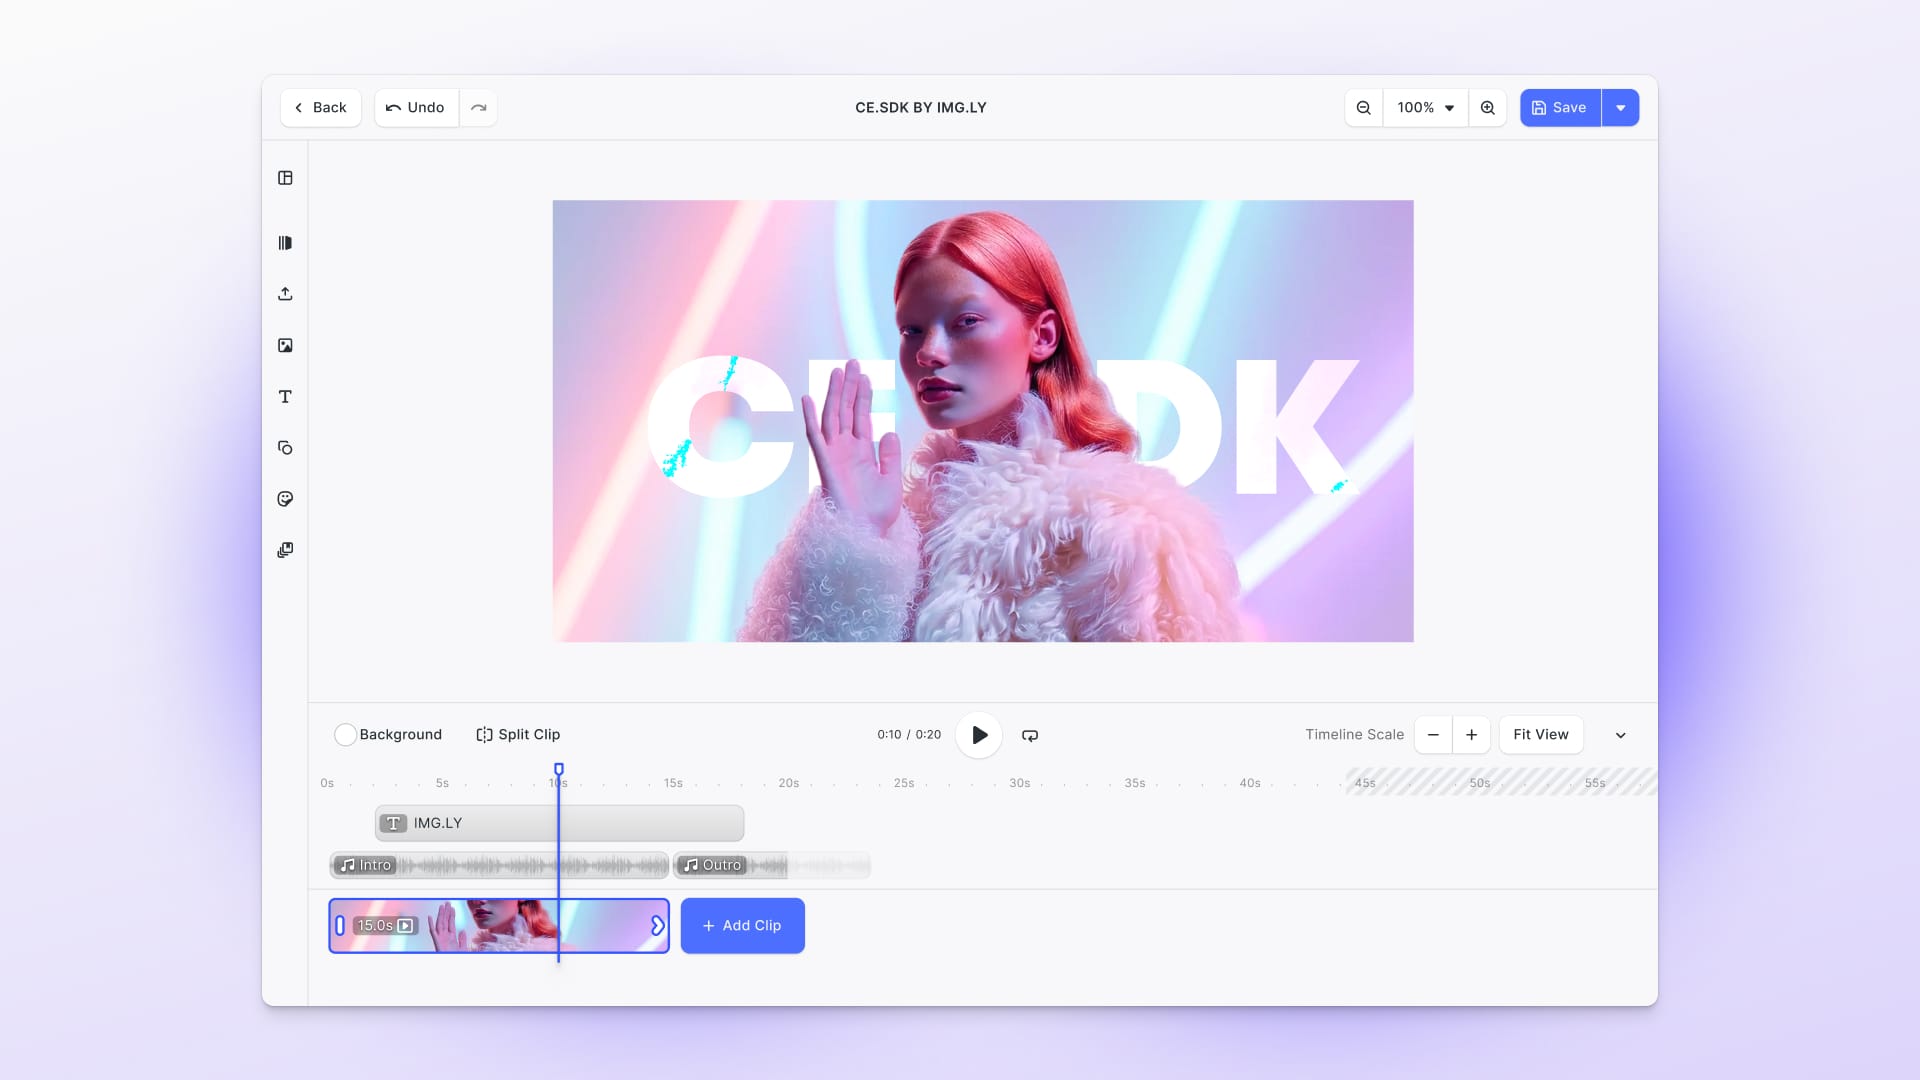Click the Split Clip button
The width and height of the screenshot is (1920, 1080).
pyautogui.click(x=518, y=735)
